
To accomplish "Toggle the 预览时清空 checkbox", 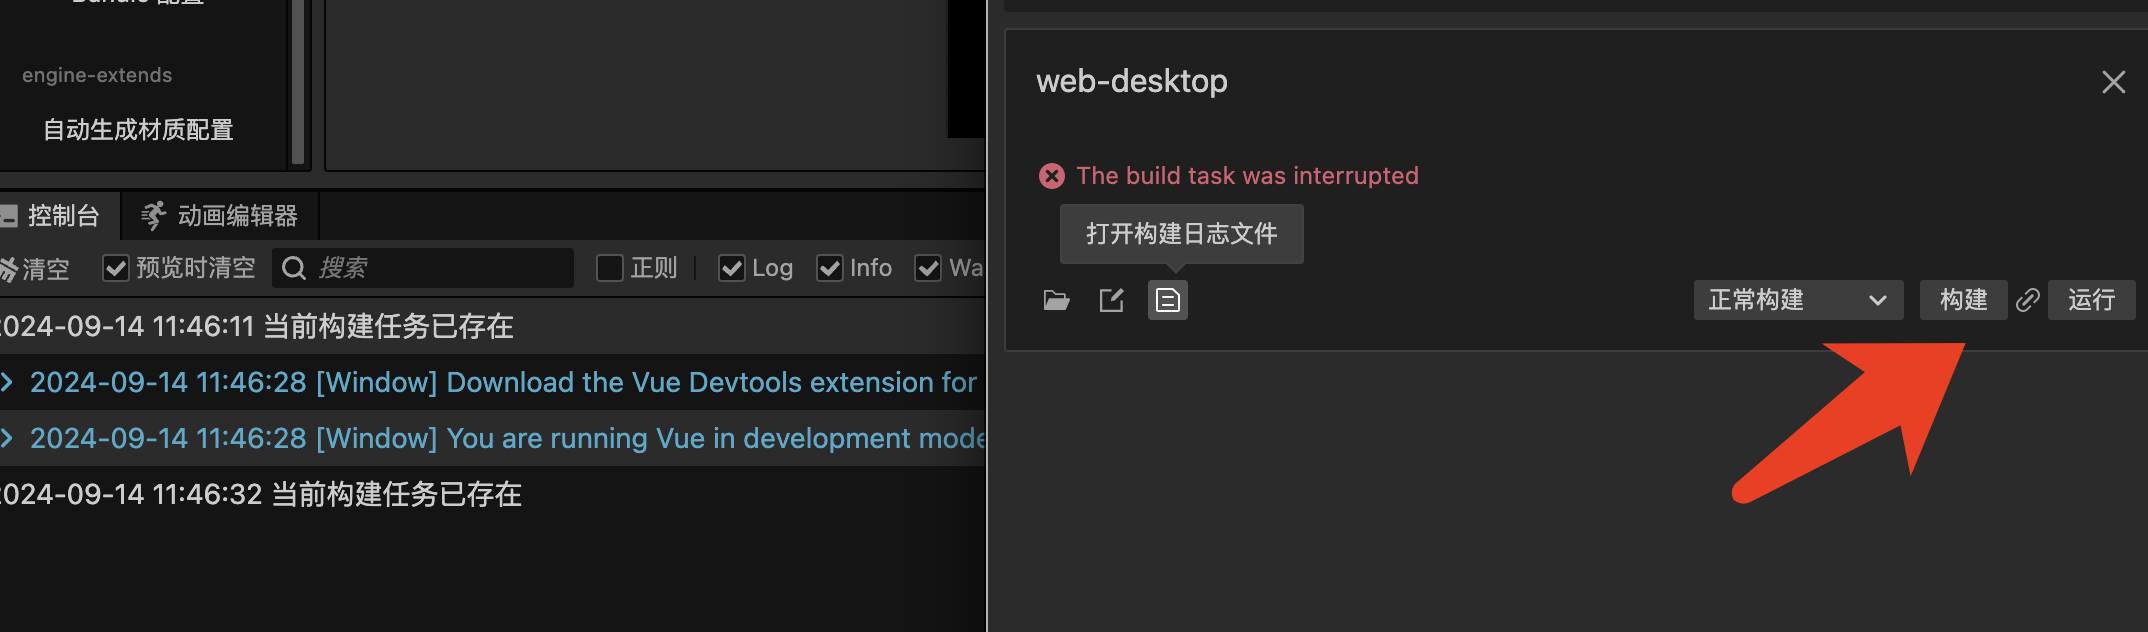I will (116, 268).
